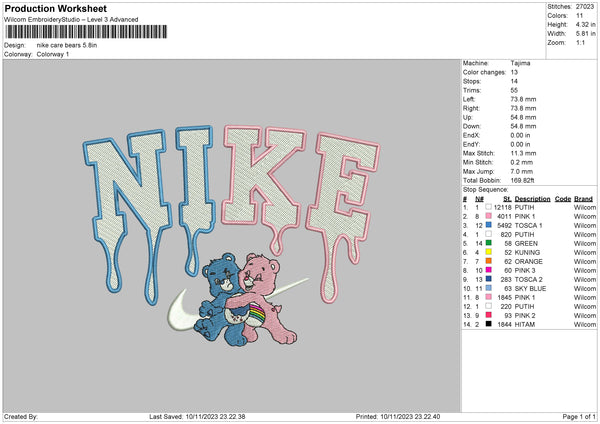This screenshot has width=600, height=424.
Task: Click stitch count 12118 in row 1
Action: (x=502, y=207)
